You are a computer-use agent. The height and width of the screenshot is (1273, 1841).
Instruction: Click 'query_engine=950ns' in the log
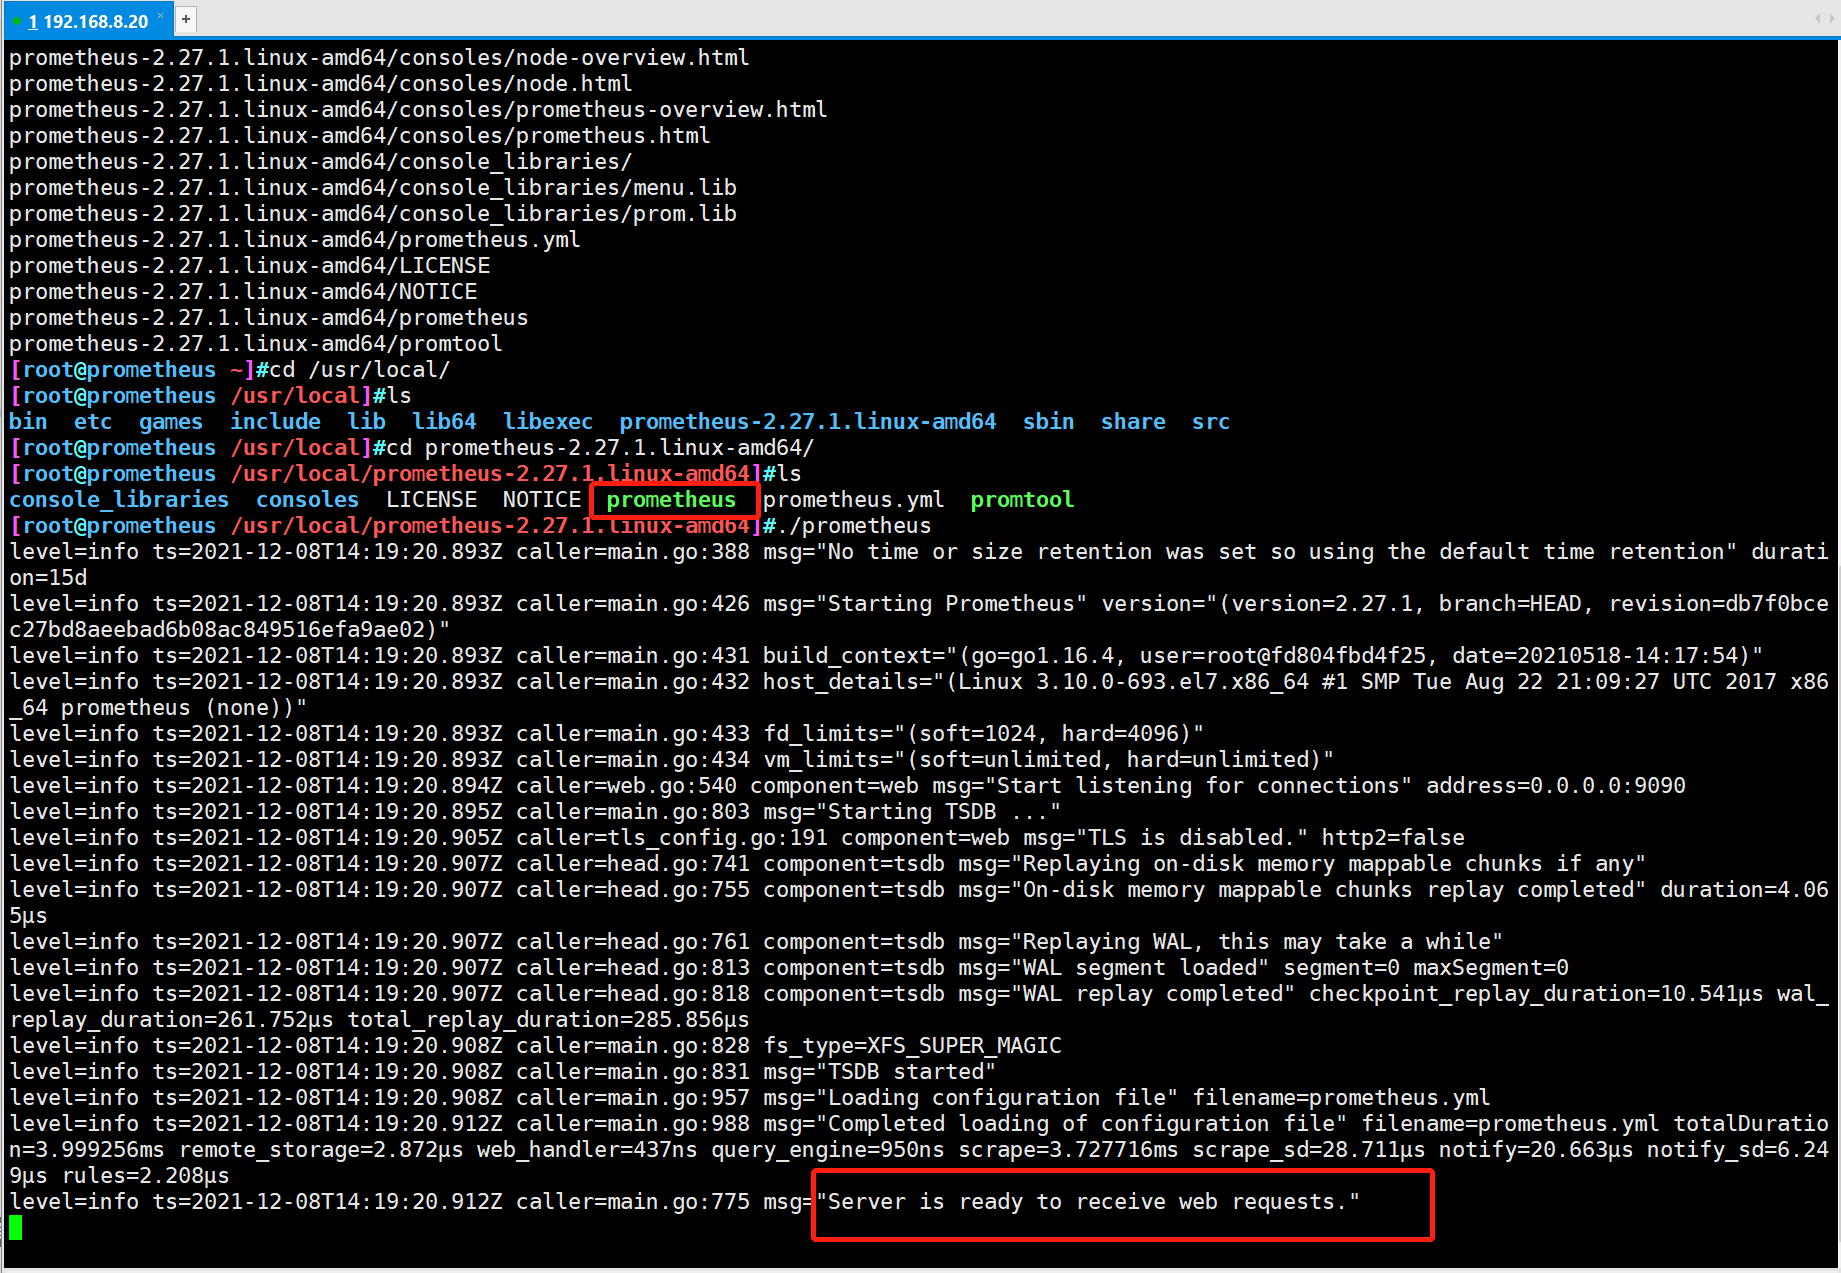[x=827, y=1149]
